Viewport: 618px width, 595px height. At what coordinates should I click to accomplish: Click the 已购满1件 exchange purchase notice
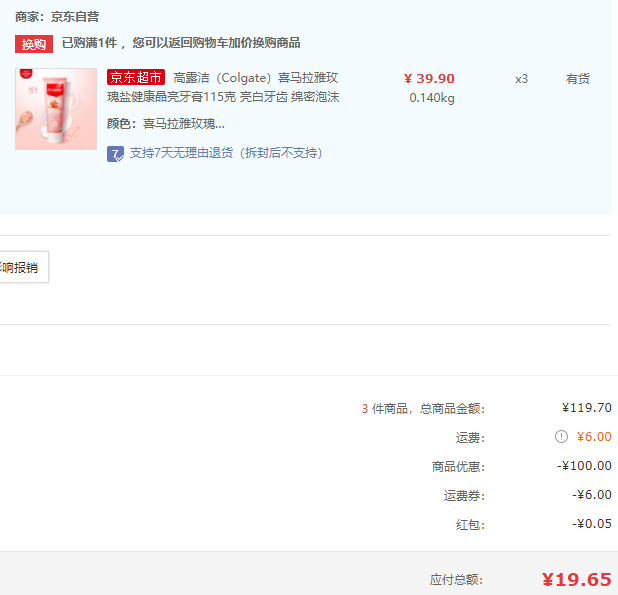pyautogui.click(x=181, y=43)
